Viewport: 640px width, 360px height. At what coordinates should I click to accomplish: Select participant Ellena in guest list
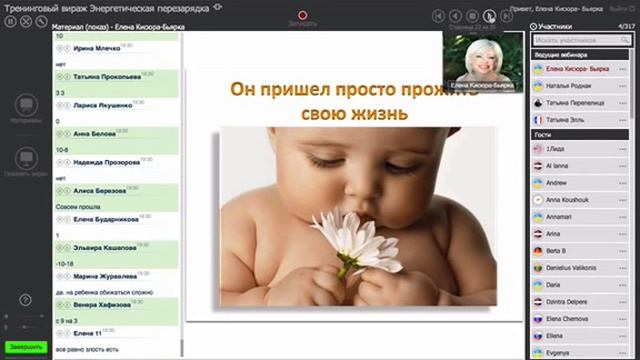580,336
